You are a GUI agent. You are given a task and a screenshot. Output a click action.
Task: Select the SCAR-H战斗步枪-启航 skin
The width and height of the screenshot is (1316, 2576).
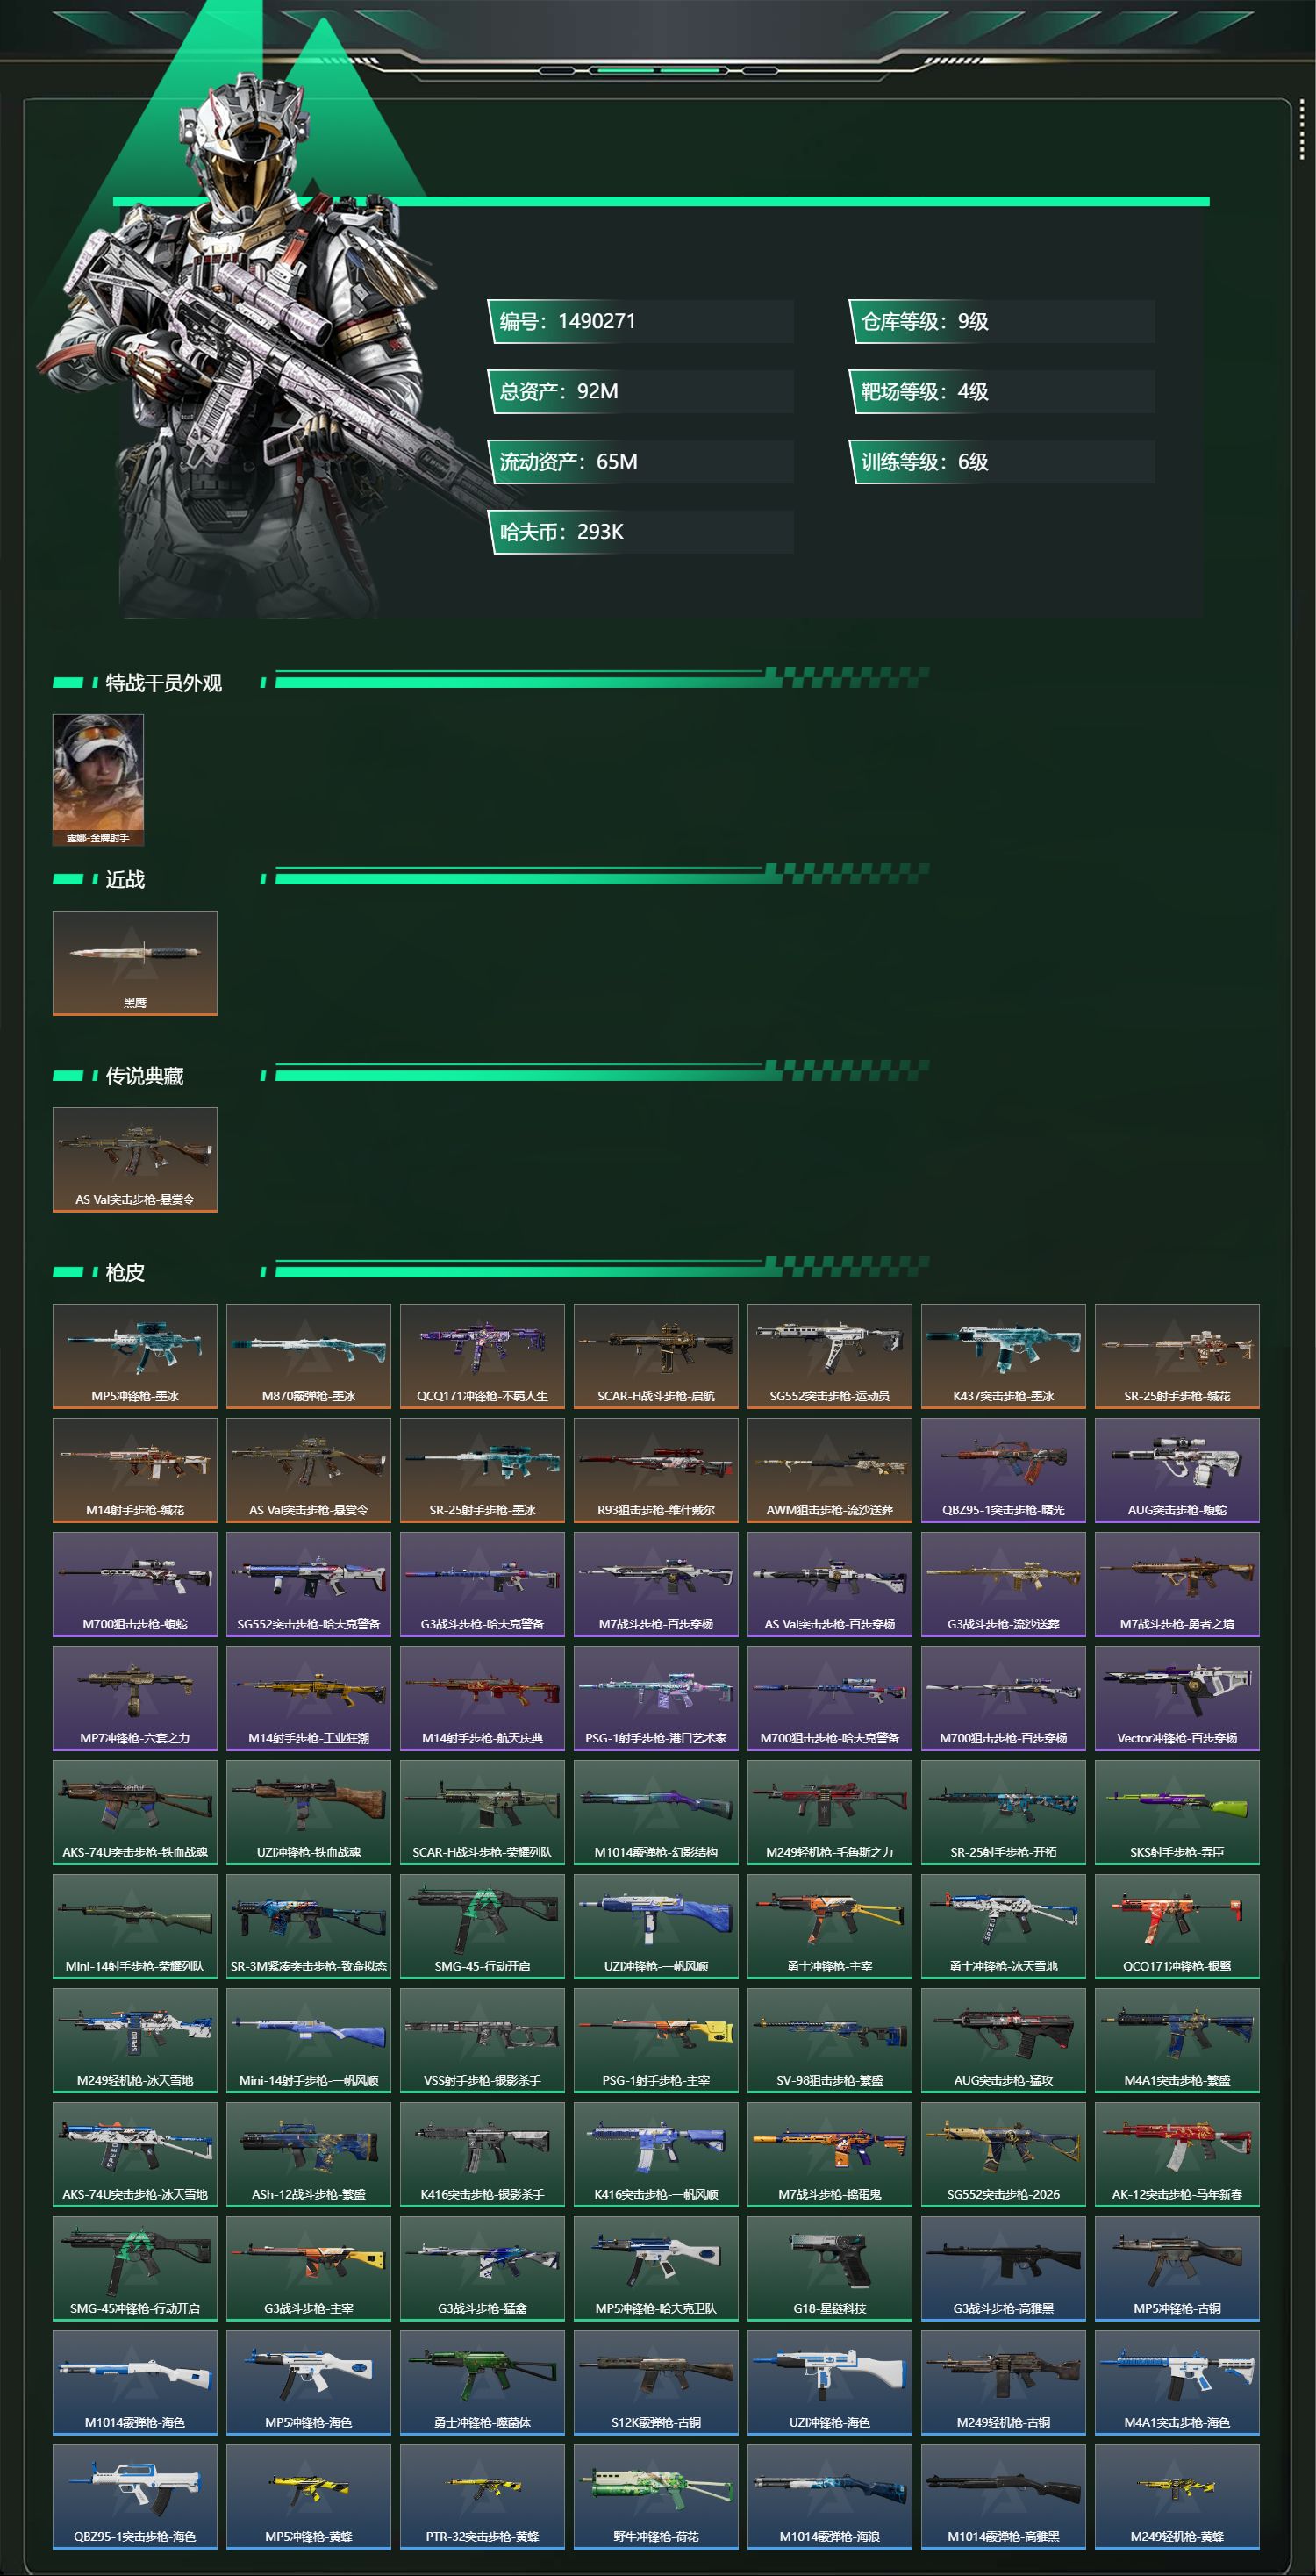[656, 1356]
